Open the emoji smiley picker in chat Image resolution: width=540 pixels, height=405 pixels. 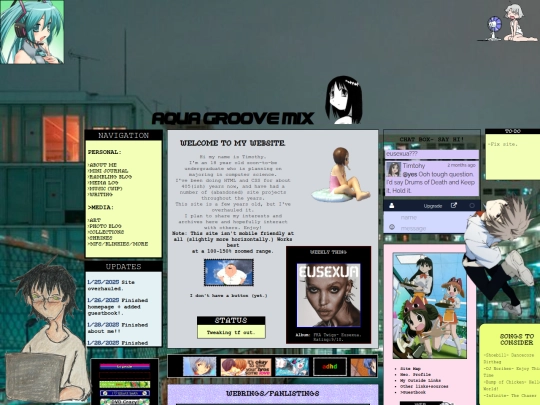[392, 227]
